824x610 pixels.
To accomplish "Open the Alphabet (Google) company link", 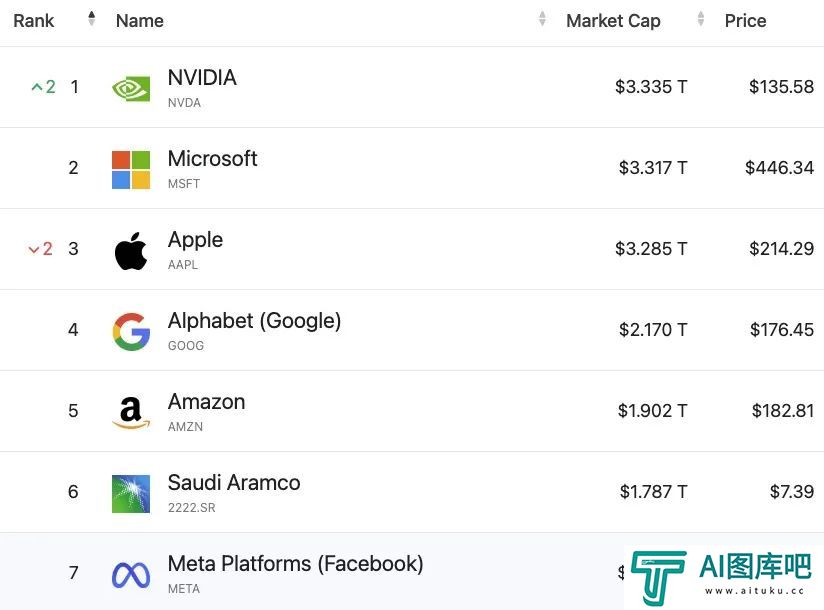I will [254, 320].
